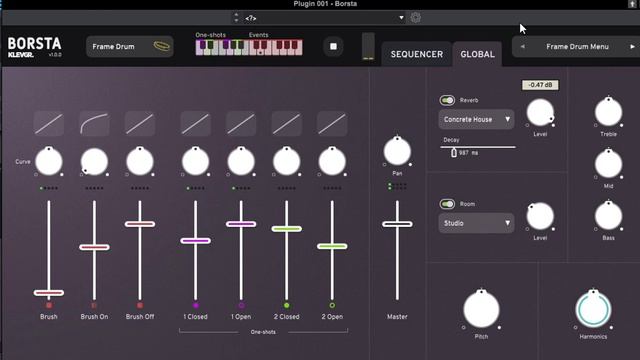
Task: Click the Brush Off curve shape icon
Action: 140,123
